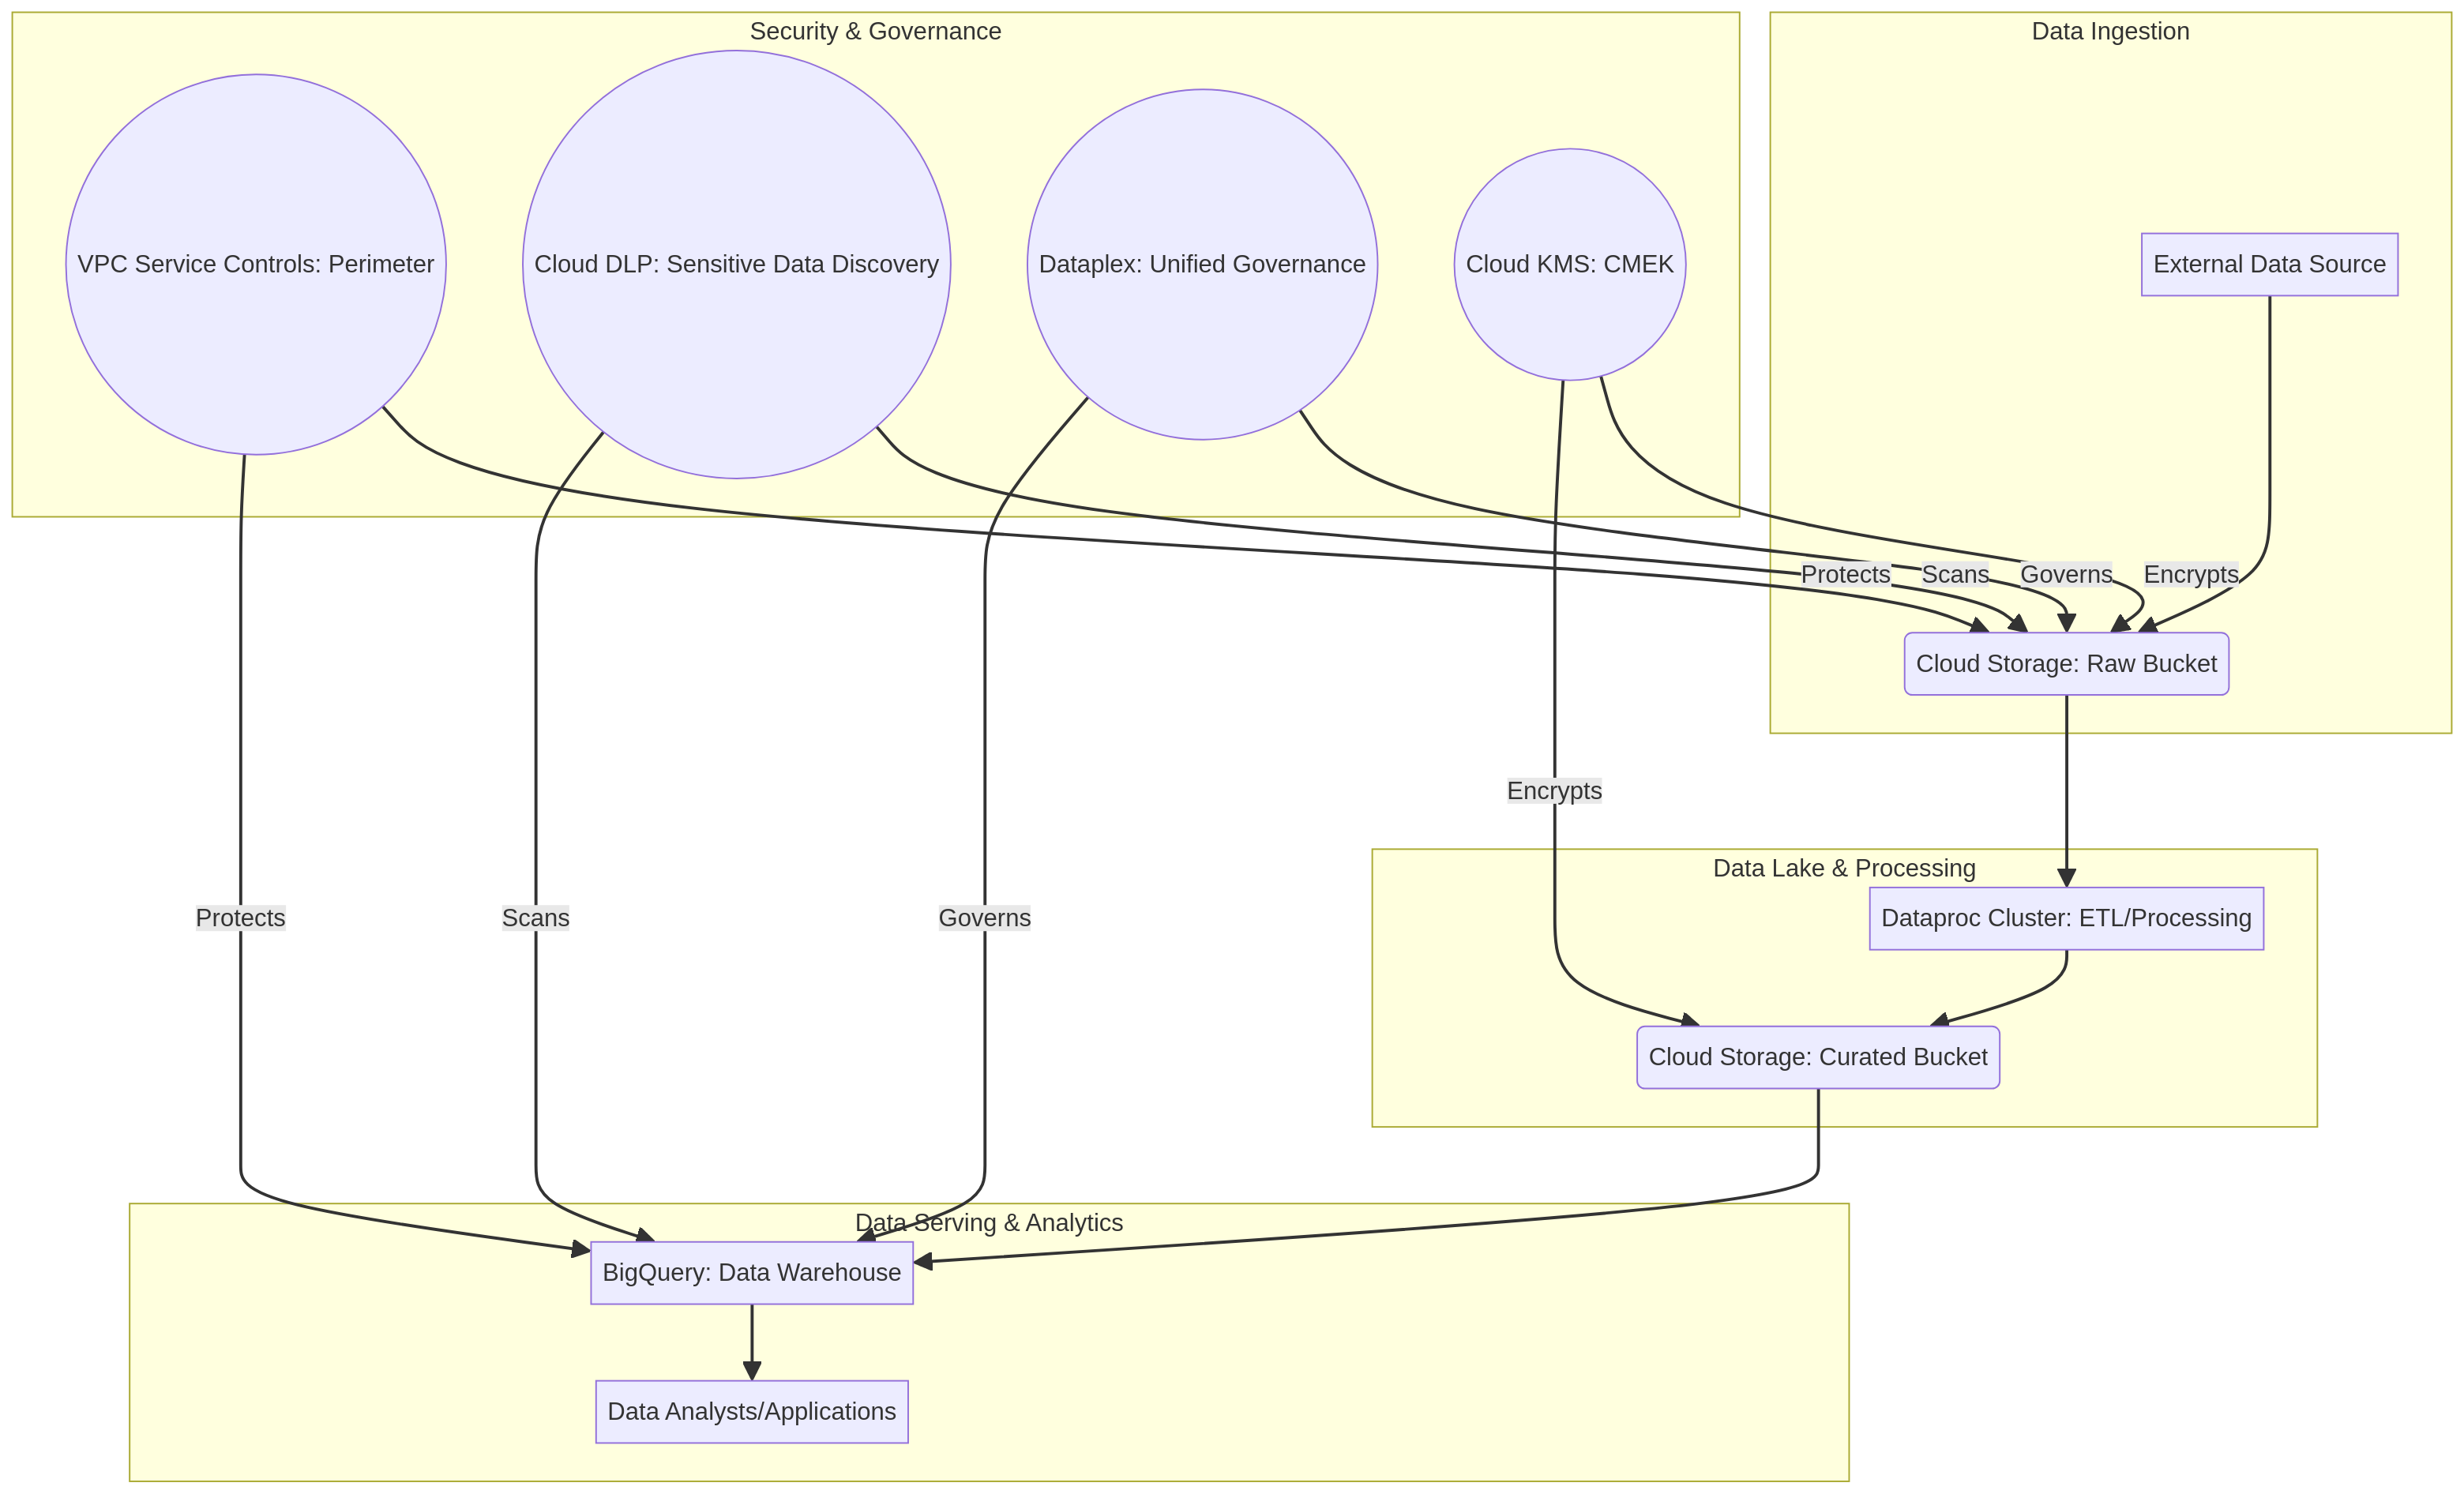This screenshot has height=1494, width=2464.
Task: Select the Cloud KMS: CMEK circle
Action: coord(1570,264)
